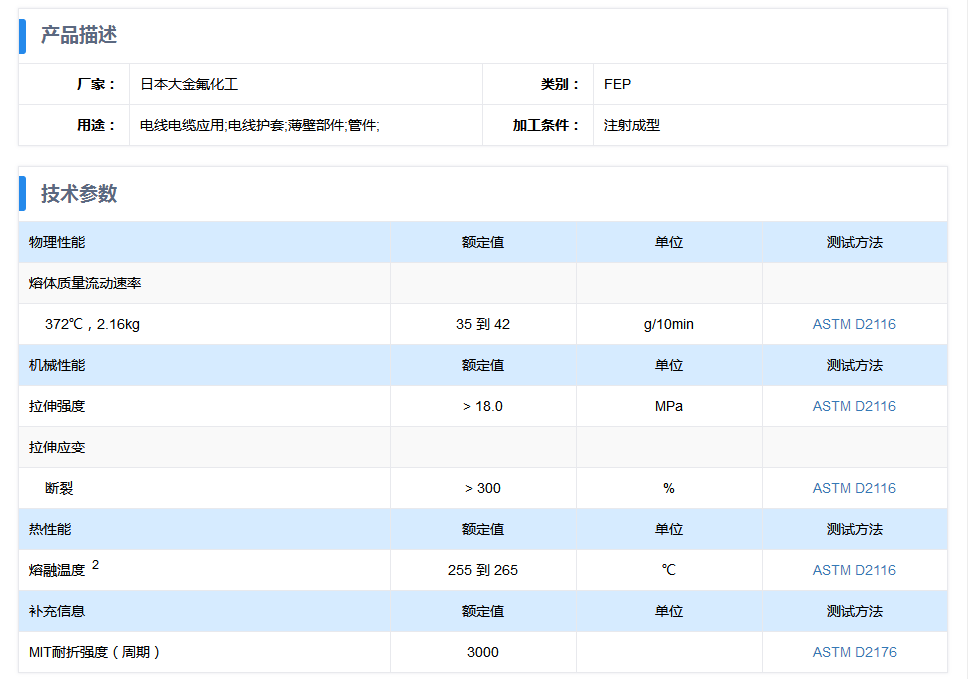Viewport: 969px width, 679px height.
Task: Click the 热性能 table header
Action: coord(50,529)
